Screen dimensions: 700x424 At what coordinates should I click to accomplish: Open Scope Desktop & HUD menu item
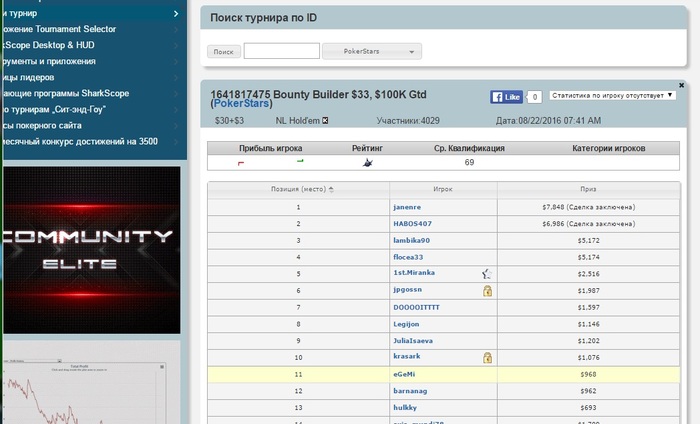(47, 45)
